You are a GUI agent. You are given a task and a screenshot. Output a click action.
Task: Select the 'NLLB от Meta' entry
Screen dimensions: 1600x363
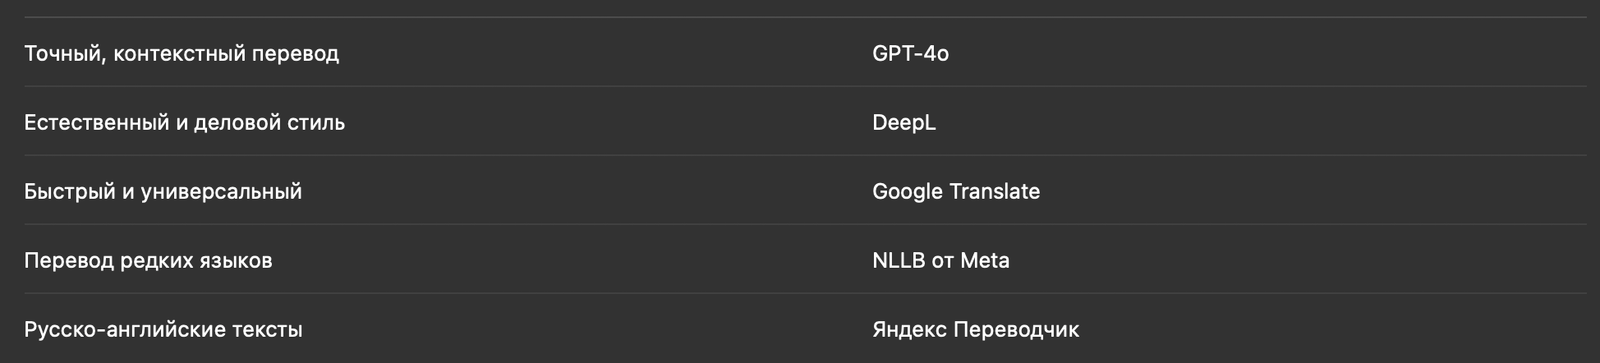(941, 261)
